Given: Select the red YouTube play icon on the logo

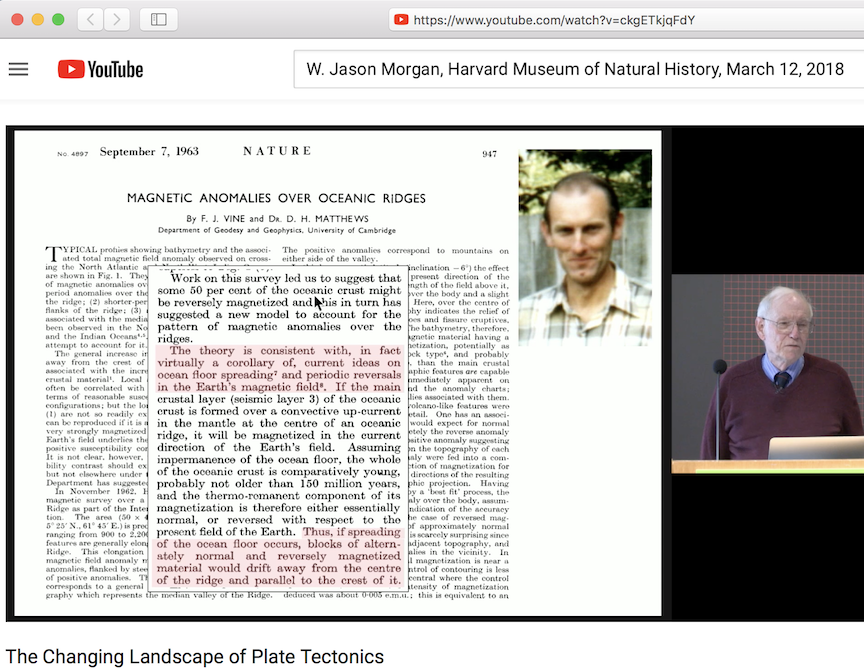Looking at the screenshot, I should 72,68.
